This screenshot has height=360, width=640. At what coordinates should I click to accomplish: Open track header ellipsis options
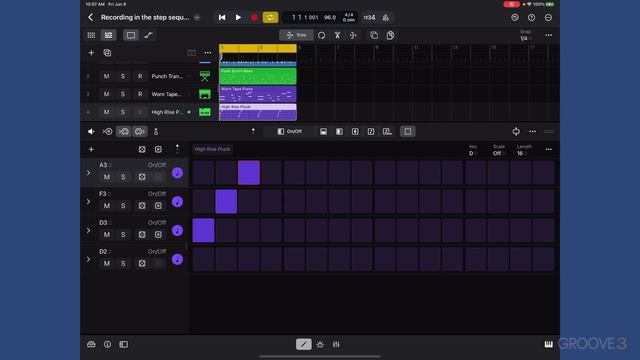(208, 53)
